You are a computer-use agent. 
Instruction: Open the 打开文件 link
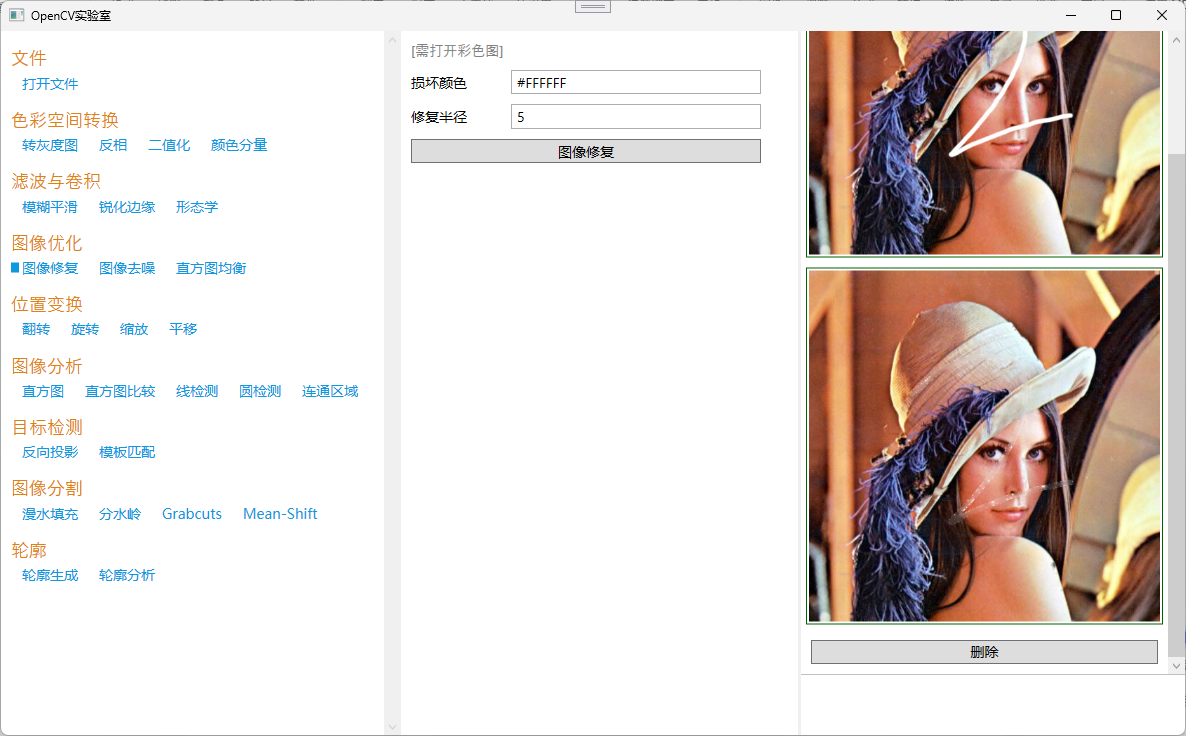50,84
